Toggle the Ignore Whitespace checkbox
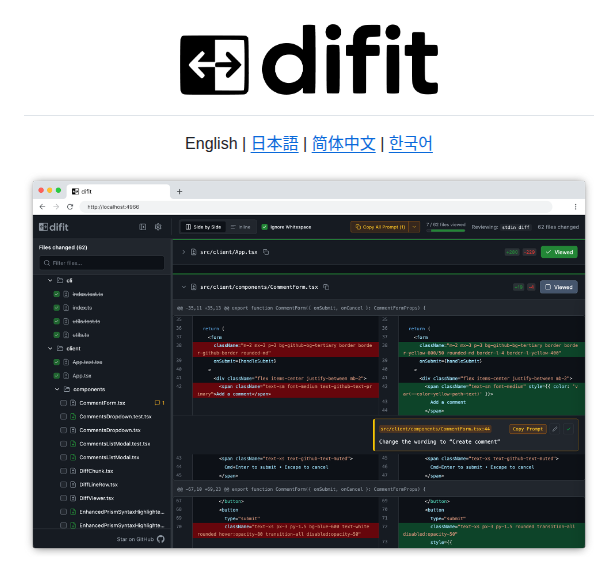This screenshot has height=582, width=612. click(265, 227)
